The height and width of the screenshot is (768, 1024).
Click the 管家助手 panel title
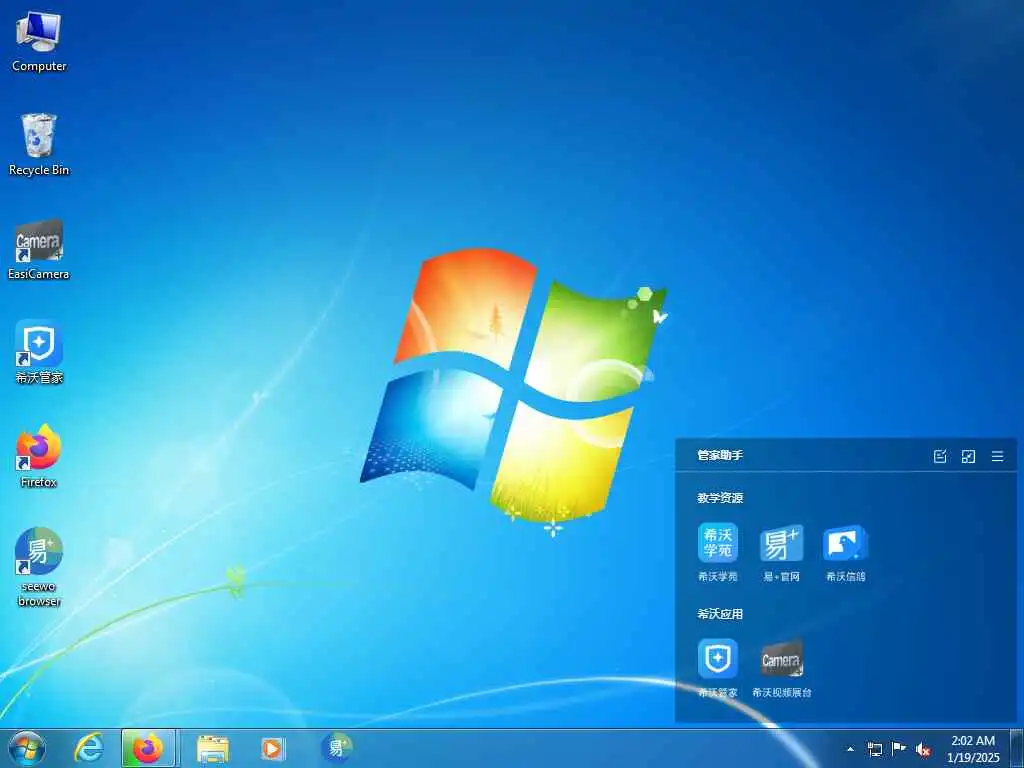tap(720, 455)
